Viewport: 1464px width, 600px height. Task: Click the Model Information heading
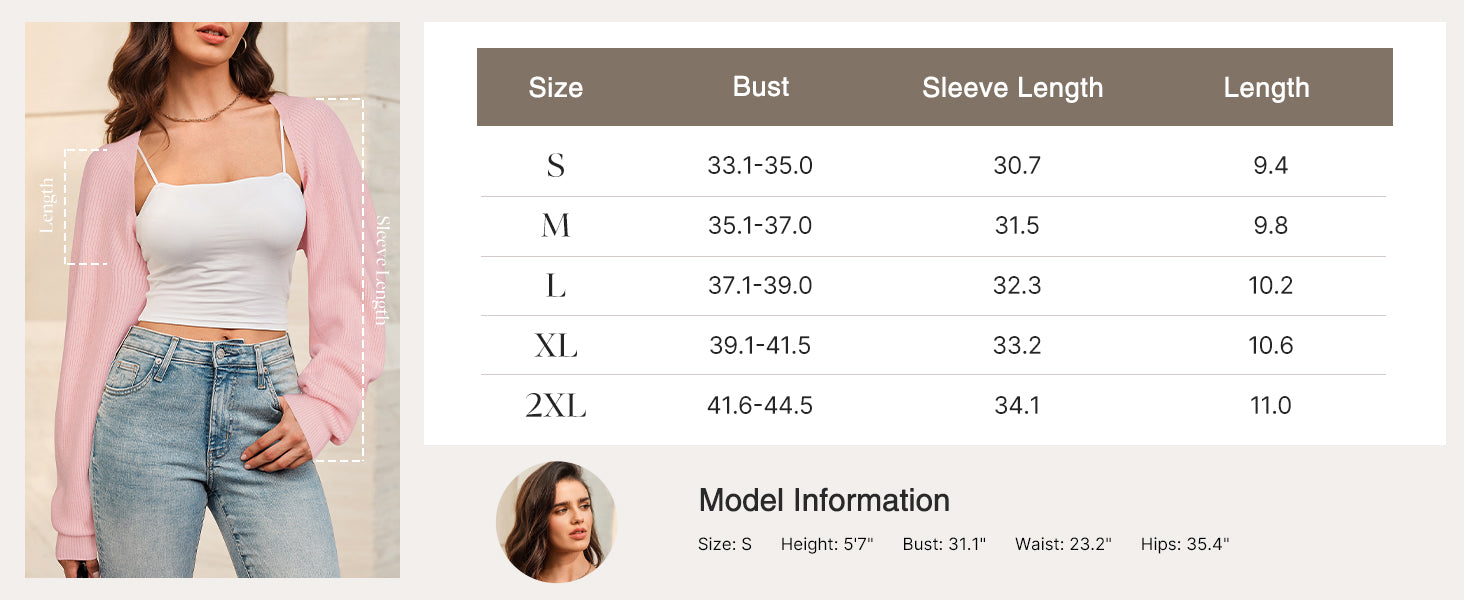824,500
